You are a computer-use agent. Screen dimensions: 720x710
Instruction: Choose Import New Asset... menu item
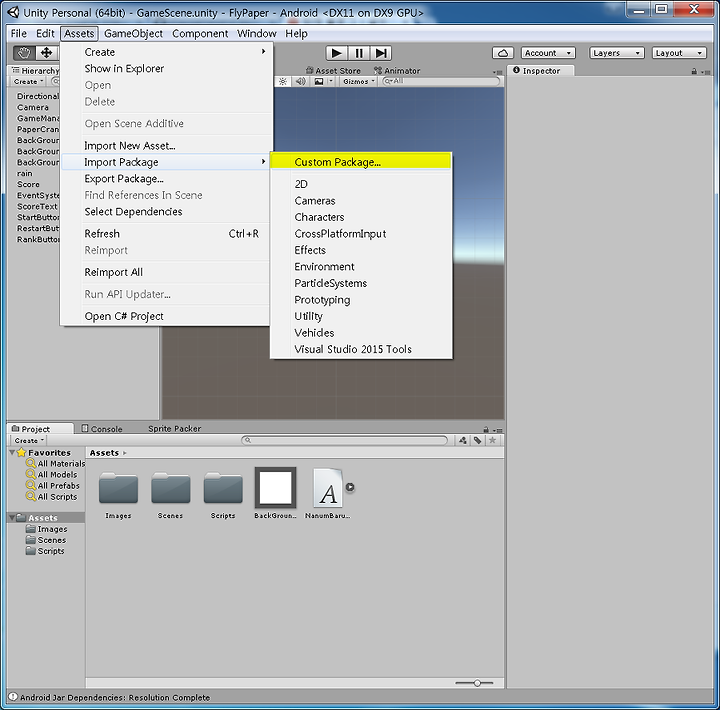pos(165,146)
